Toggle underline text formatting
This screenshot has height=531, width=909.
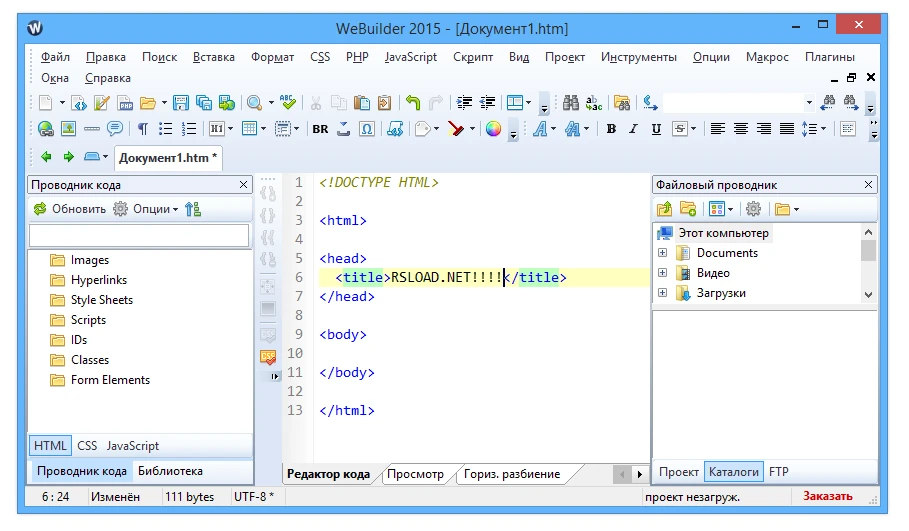[x=656, y=129]
